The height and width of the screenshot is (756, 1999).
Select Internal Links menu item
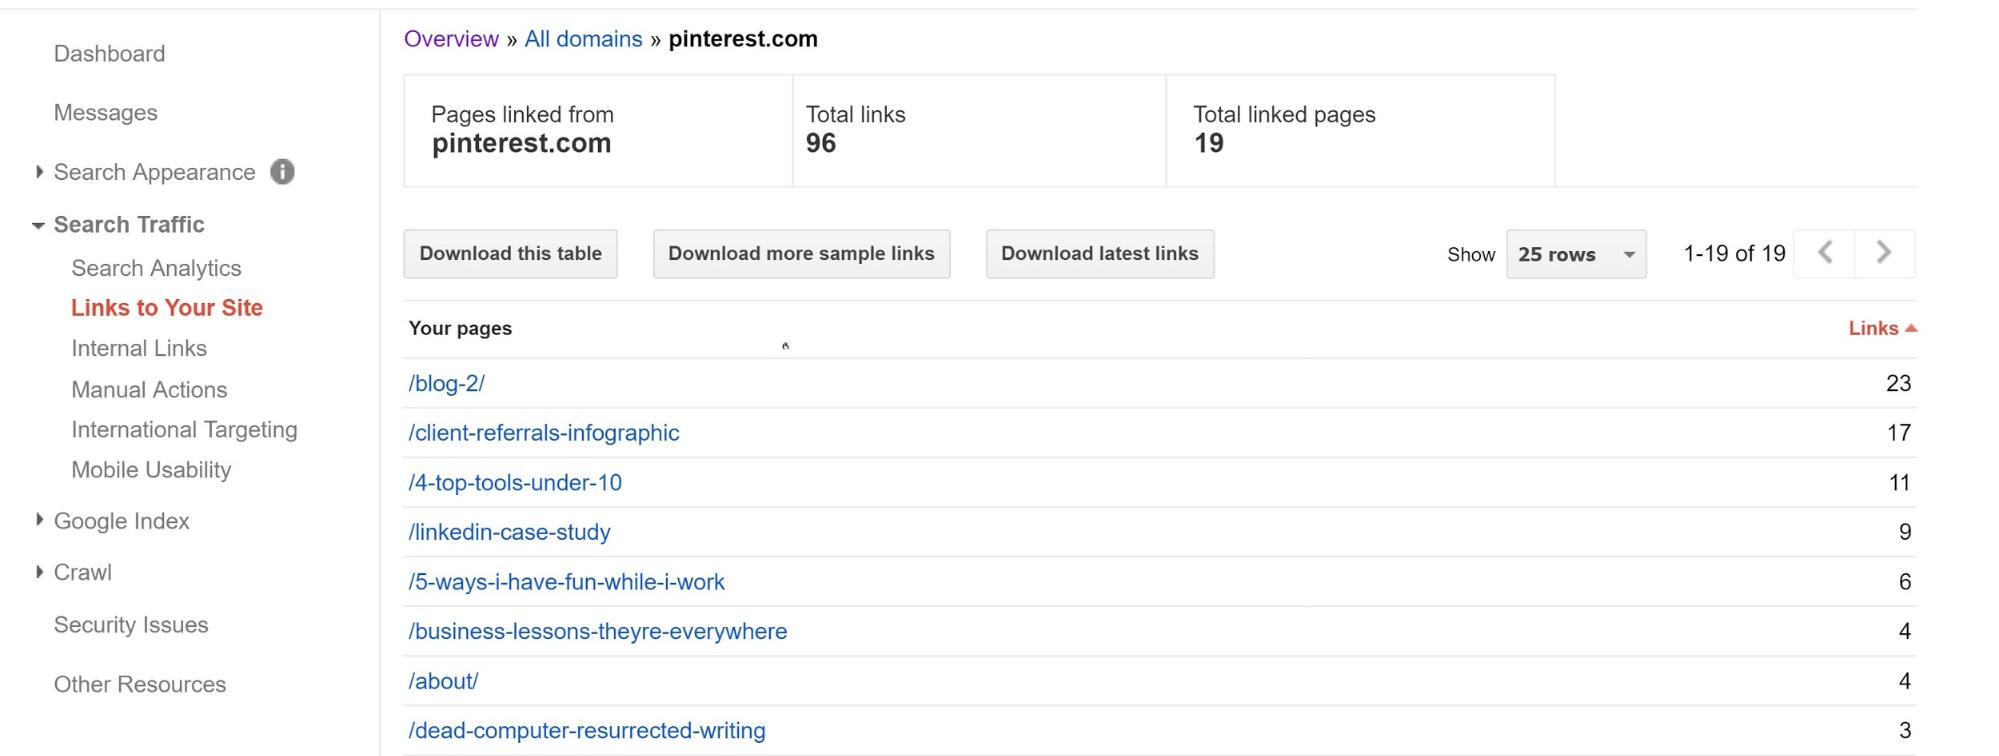[x=139, y=348]
